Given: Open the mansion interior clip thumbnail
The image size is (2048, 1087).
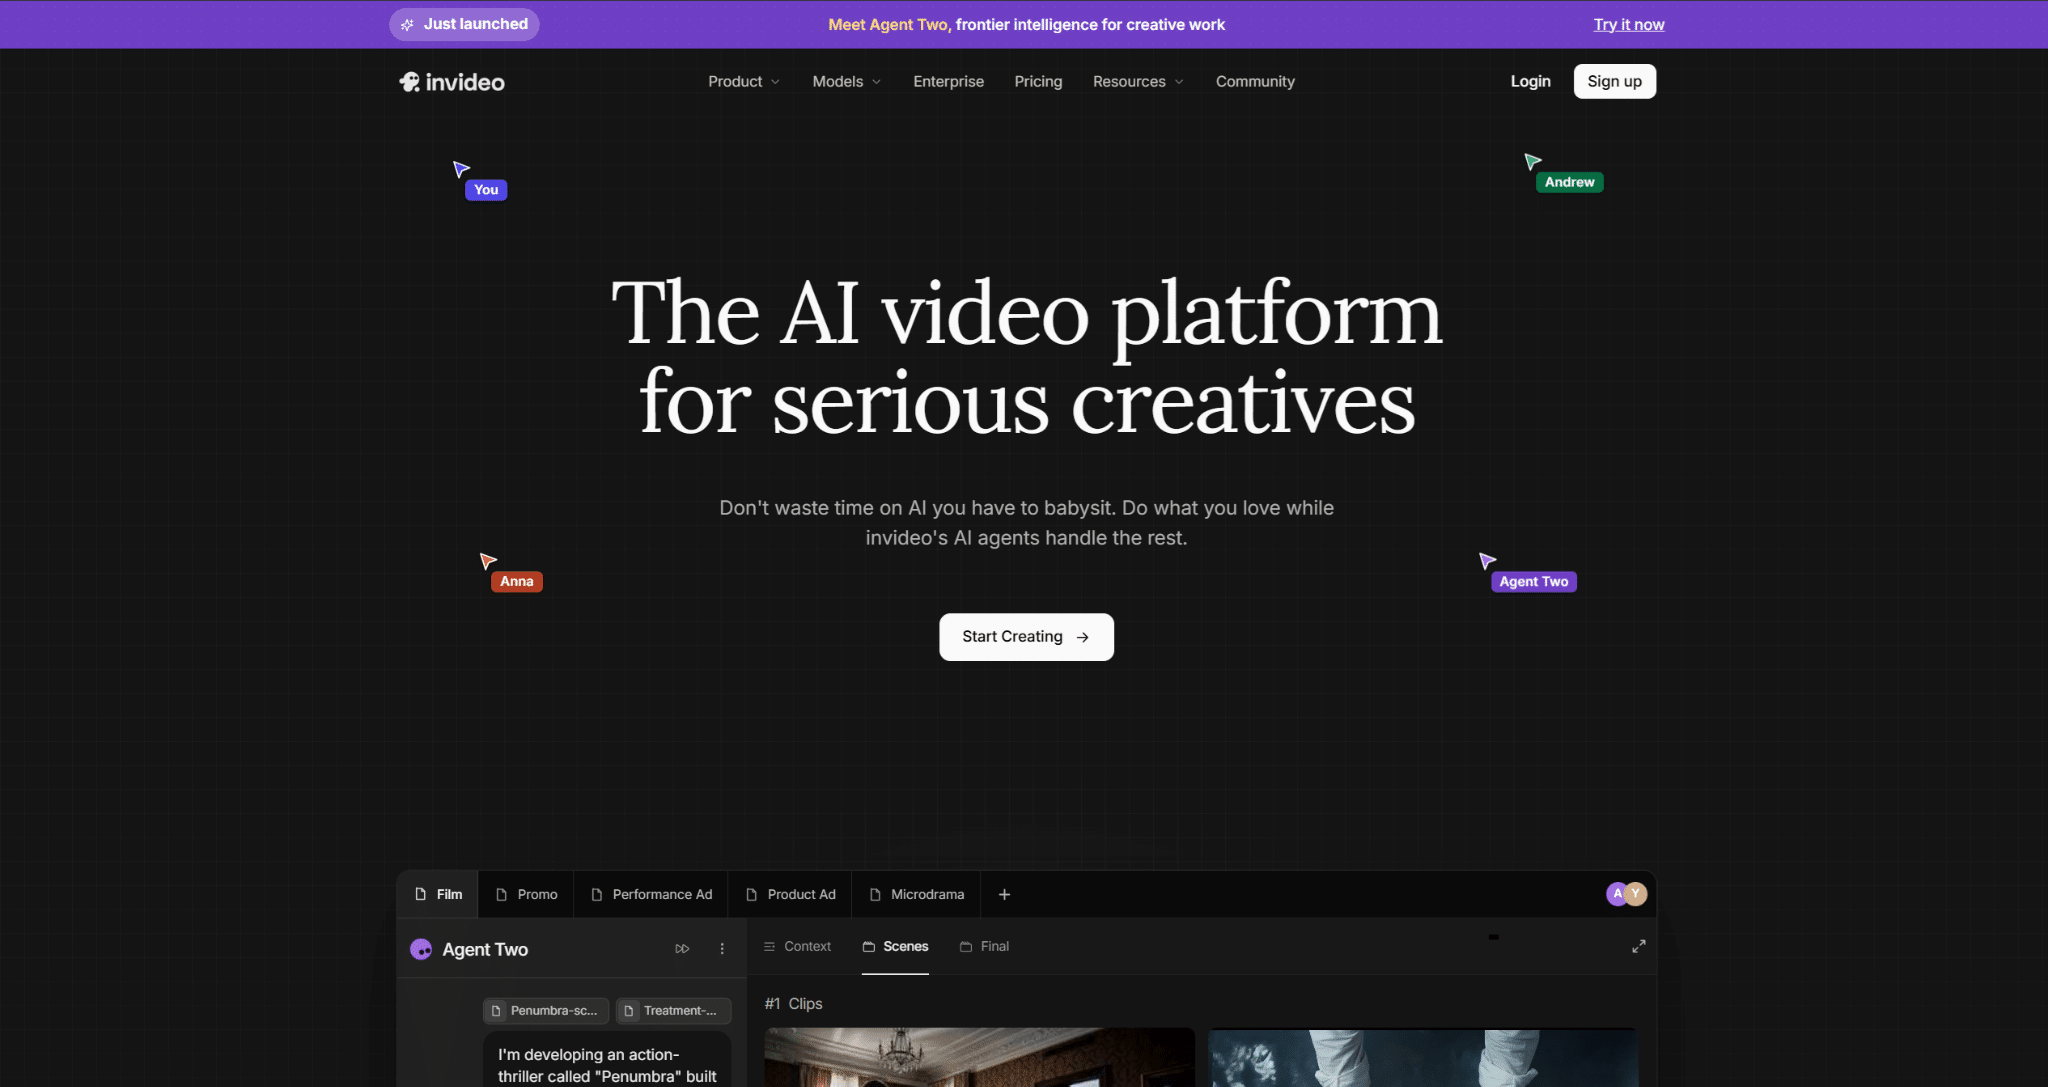Looking at the screenshot, I should [x=979, y=1057].
